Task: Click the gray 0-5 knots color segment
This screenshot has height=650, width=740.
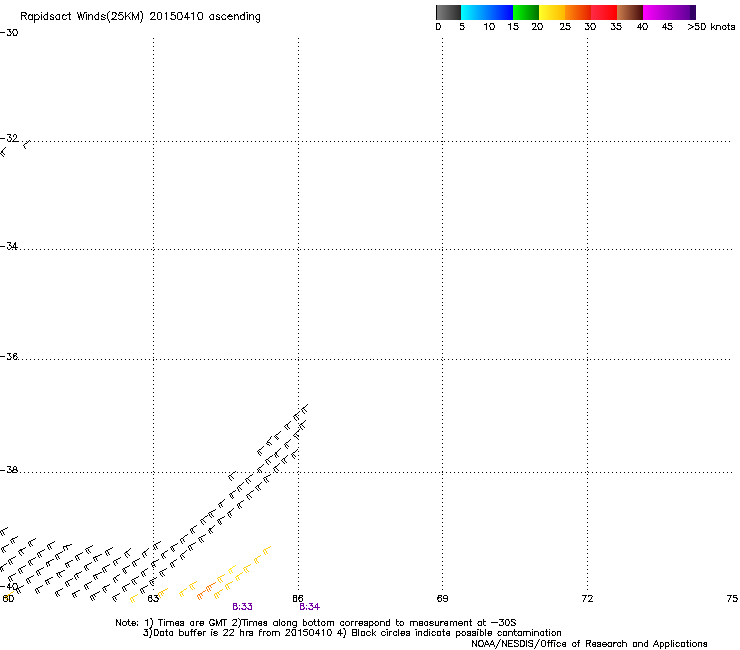Action: pyautogui.click(x=448, y=12)
